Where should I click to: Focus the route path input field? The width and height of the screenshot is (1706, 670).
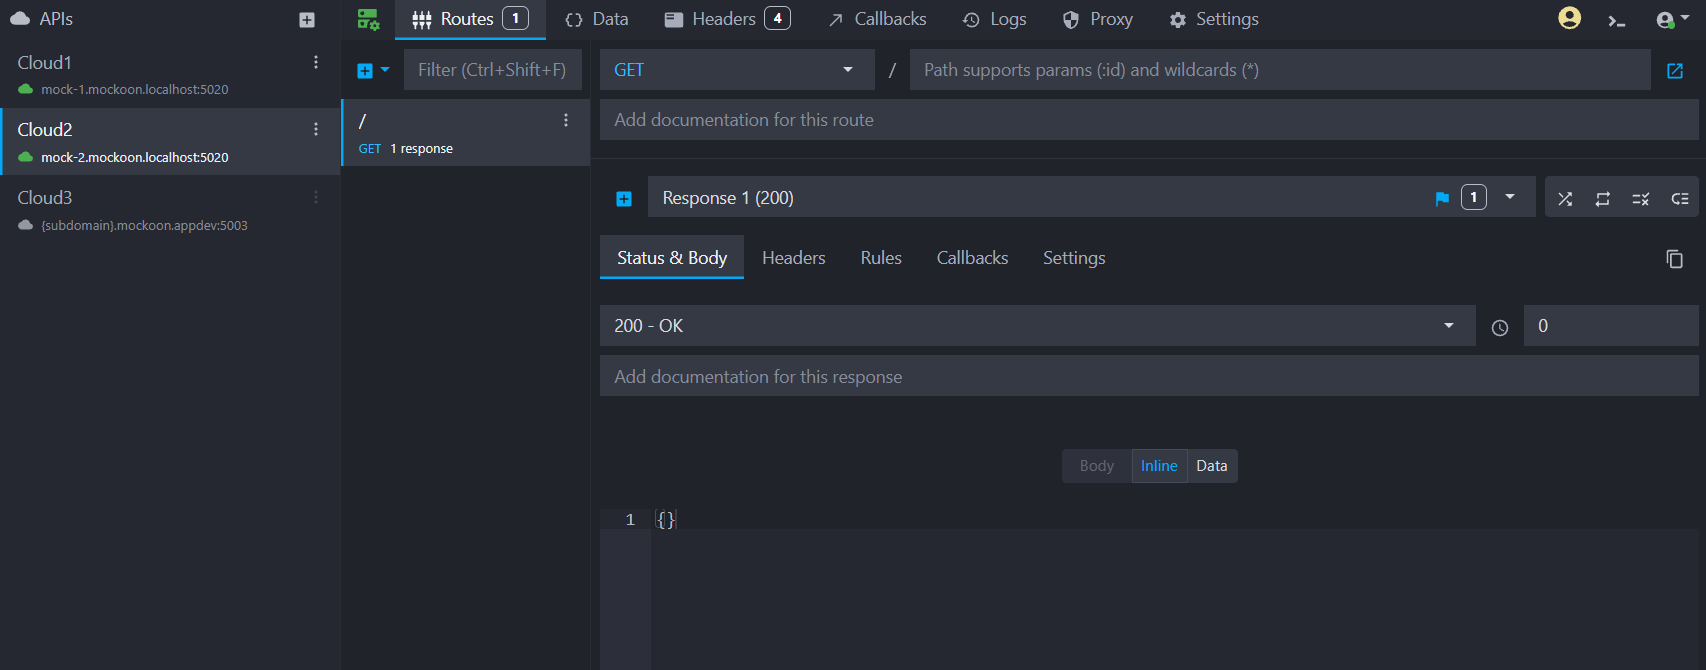[x=1280, y=70]
